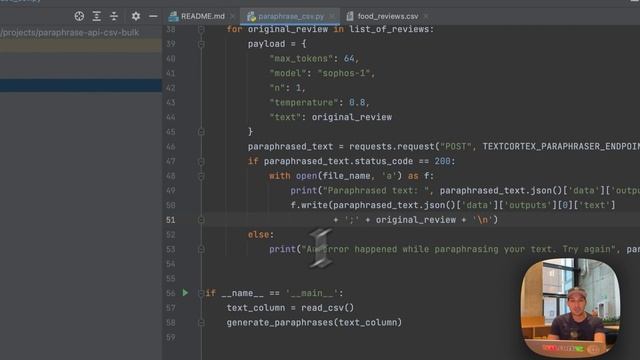Click the webcam video overlay thumbnail
Viewport: 640px width, 360px height.
pyautogui.click(x=571, y=307)
